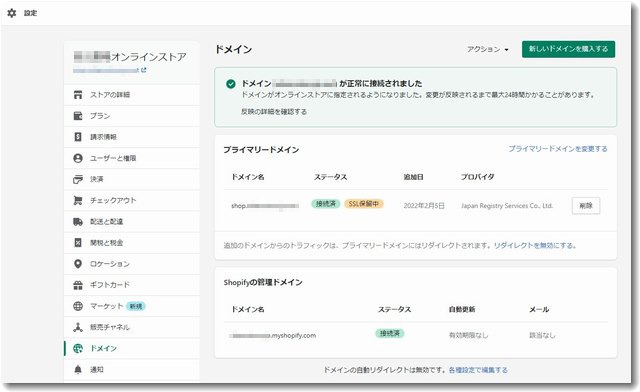Image resolution: width=640 pixels, height=392 pixels.
Task: Open ストアの詳細 menu item
Action: point(131,95)
